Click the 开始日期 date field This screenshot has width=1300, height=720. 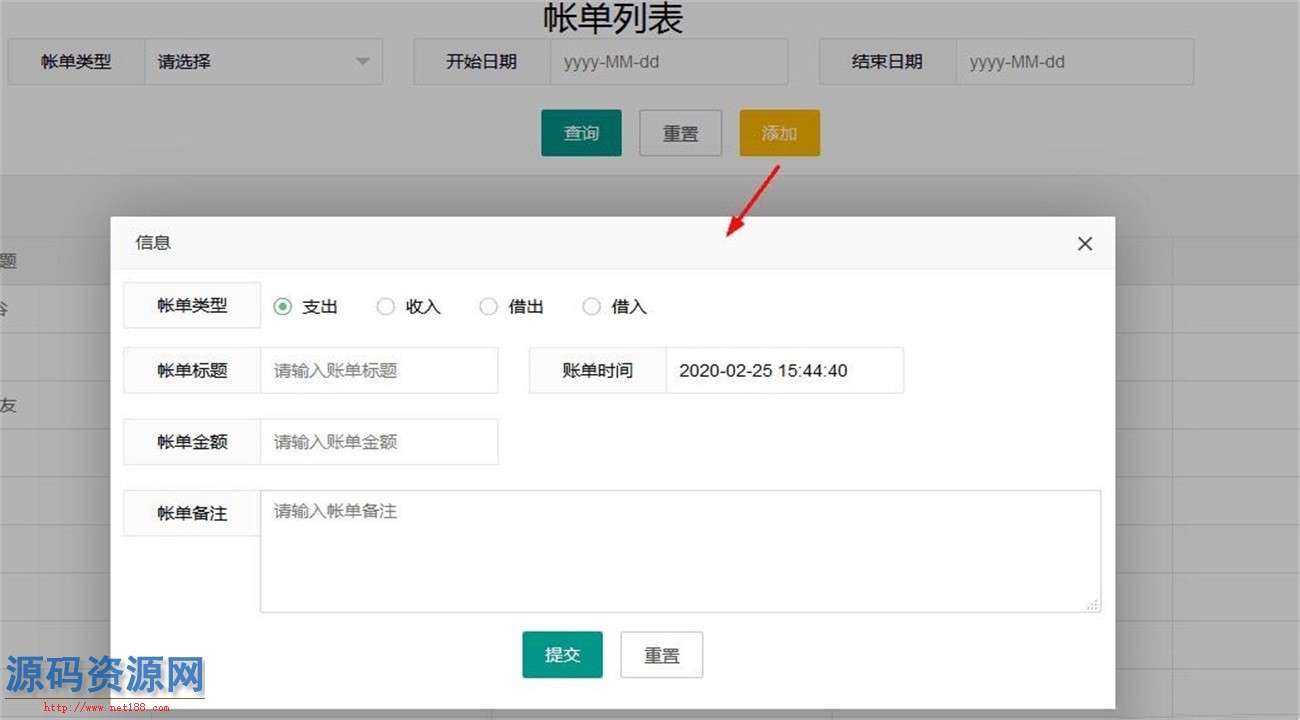tap(668, 62)
